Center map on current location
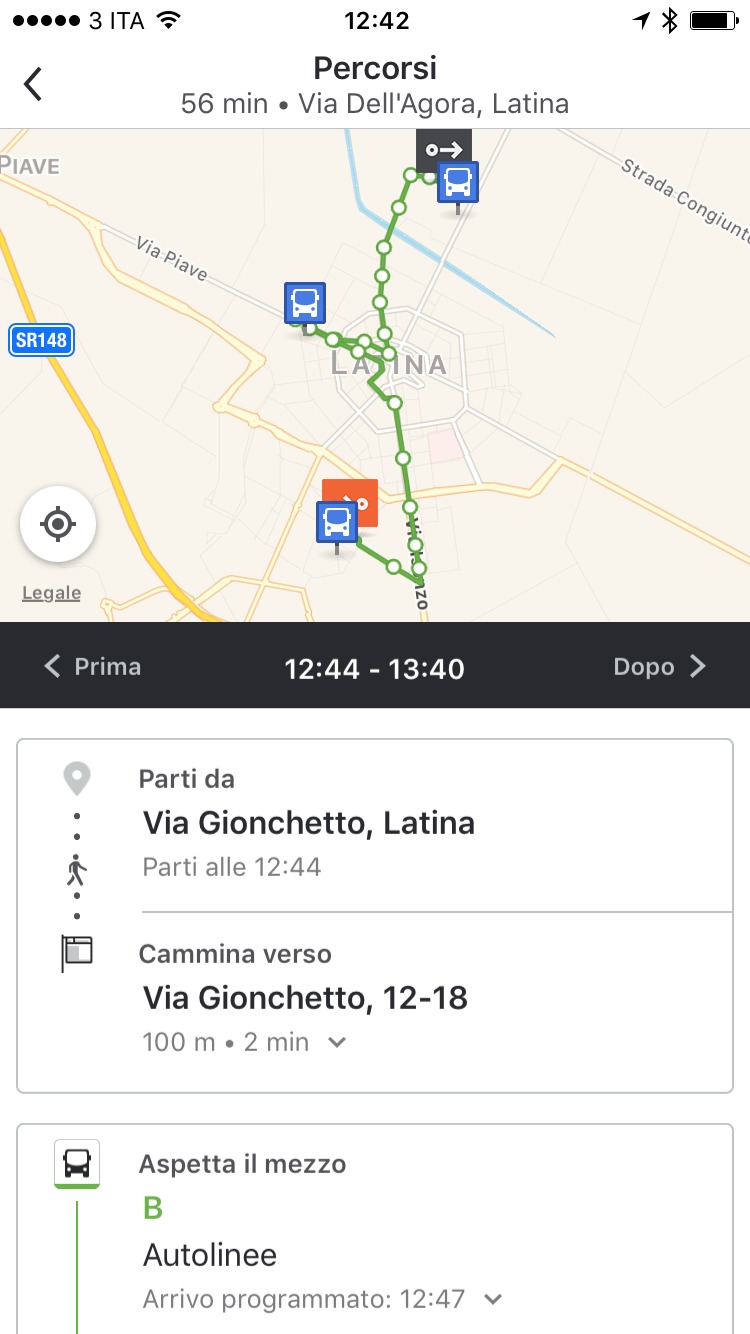750x1334 pixels. [x=58, y=523]
